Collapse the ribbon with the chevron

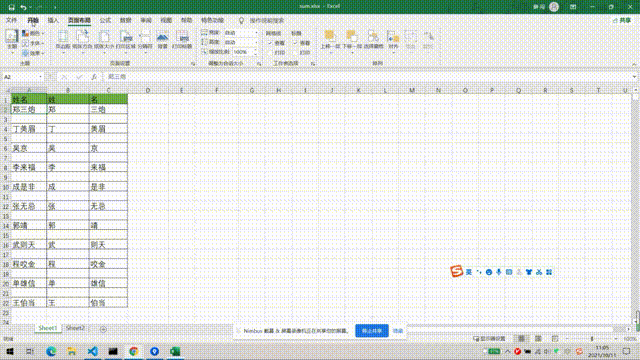pyautogui.click(x=634, y=64)
